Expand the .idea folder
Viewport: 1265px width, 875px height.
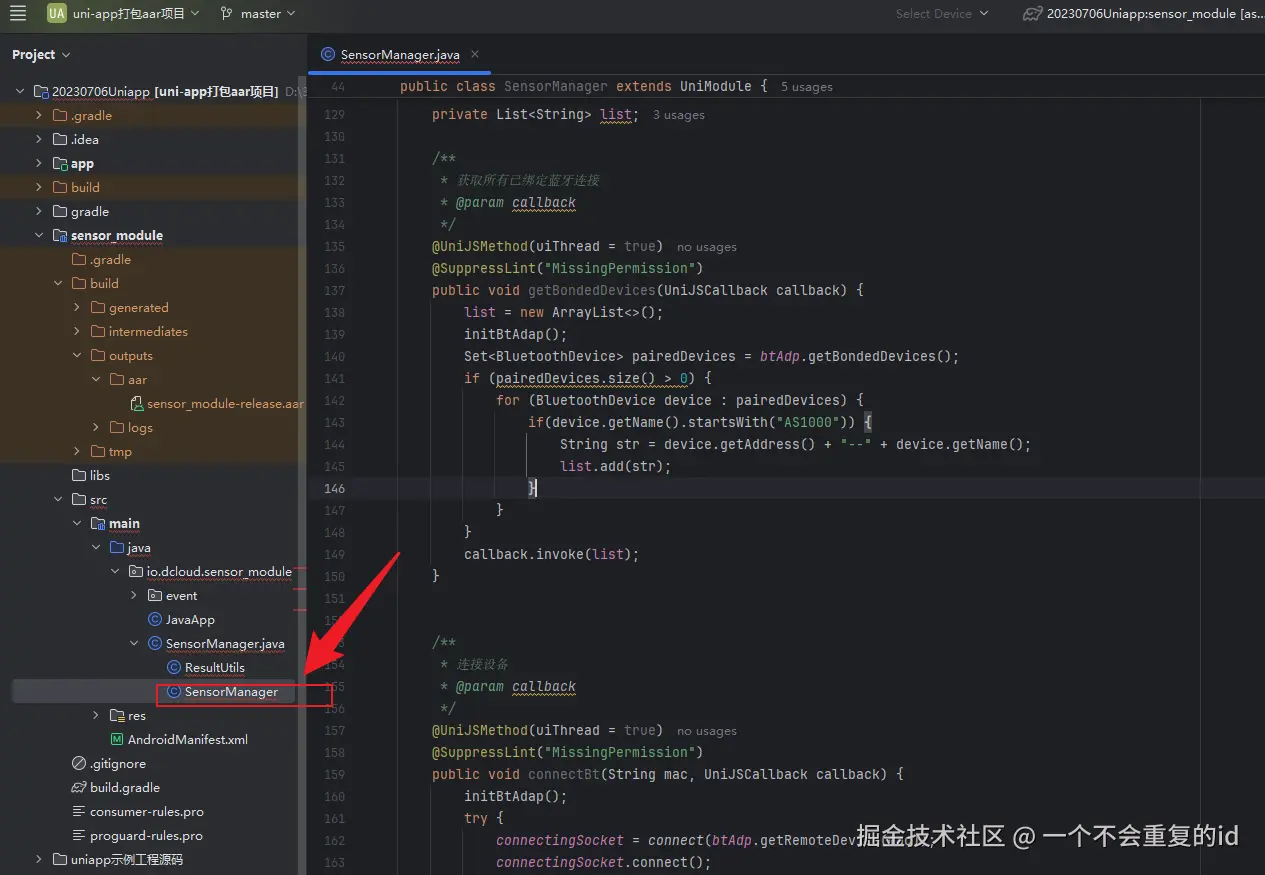[x=39, y=139]
